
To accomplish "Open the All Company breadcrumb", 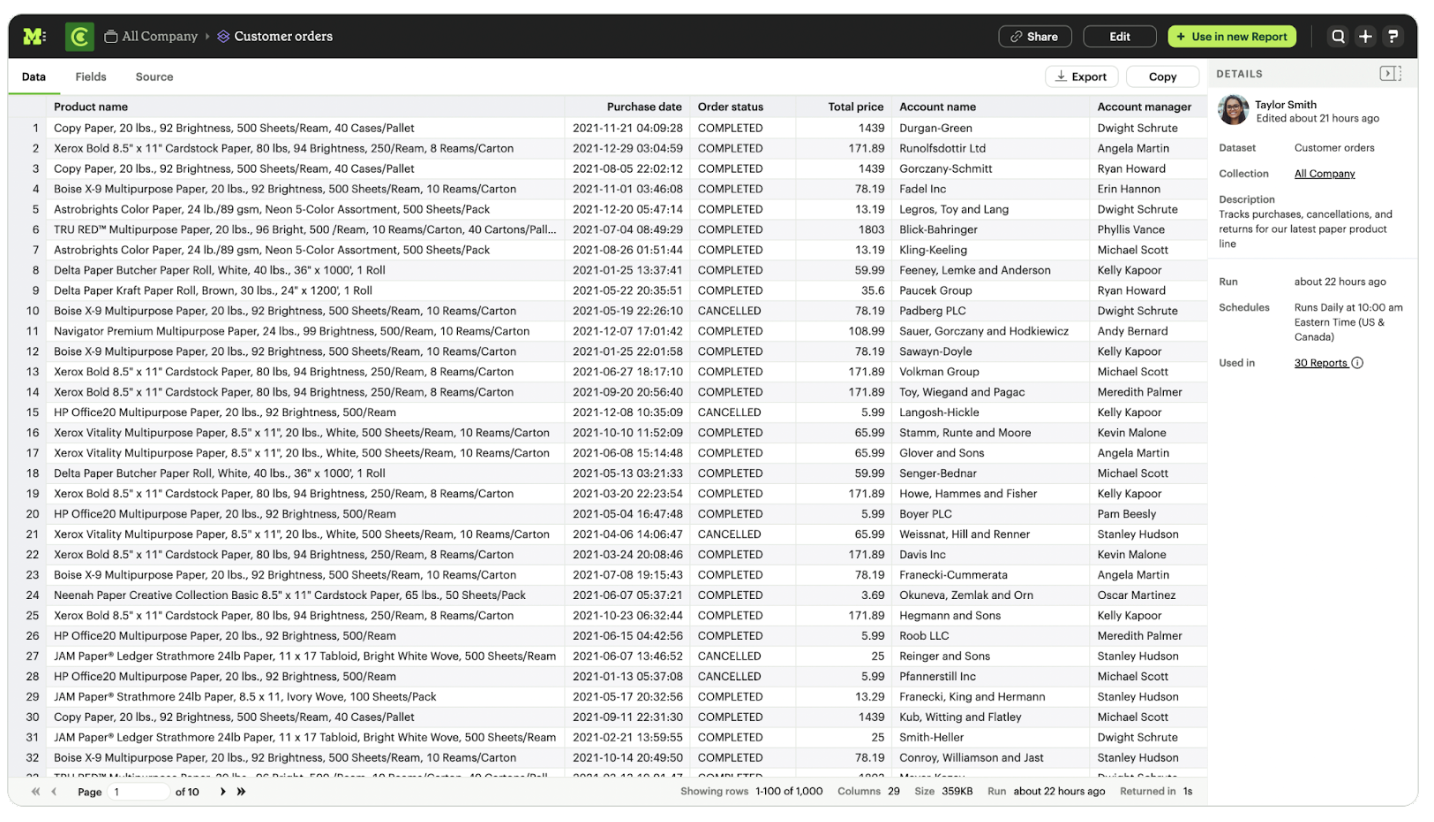I will pyautogui.click(x=151, y=36).
